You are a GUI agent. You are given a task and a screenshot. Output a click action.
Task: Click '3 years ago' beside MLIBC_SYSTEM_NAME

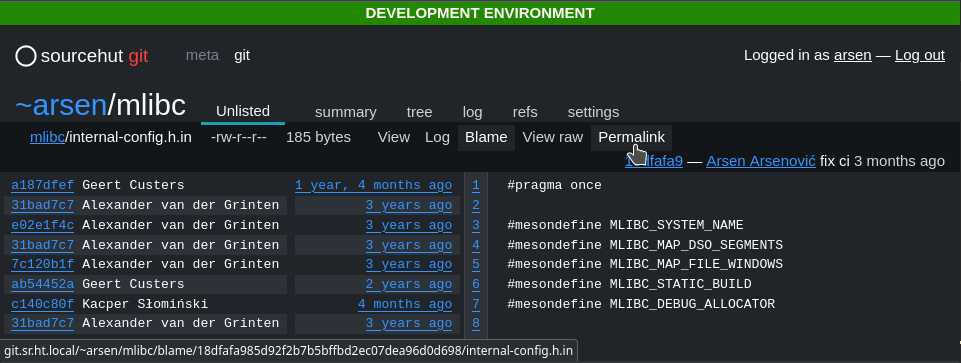point(409,225)
